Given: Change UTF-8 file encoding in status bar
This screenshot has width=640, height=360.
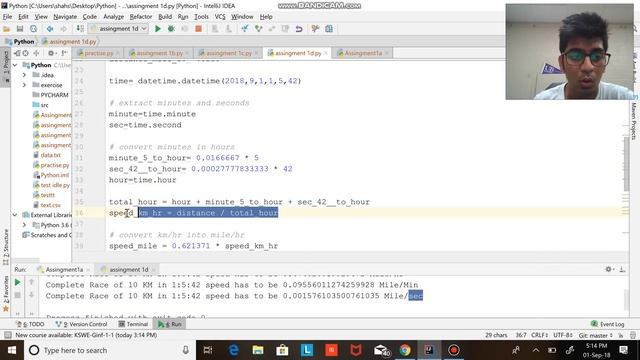Looking at the screenshot, I should (x=563, y=335).
